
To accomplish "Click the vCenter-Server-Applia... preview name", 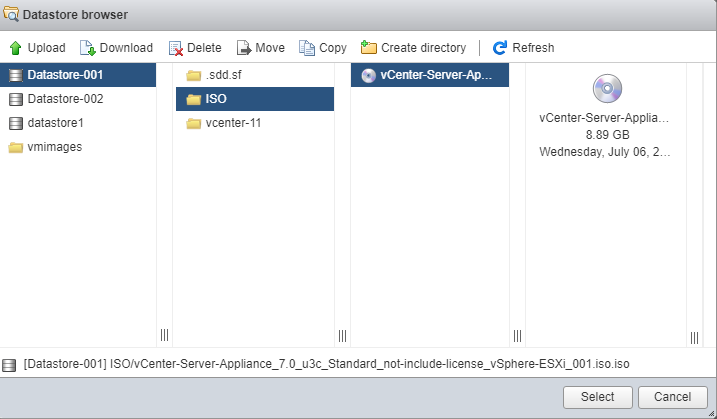I will 604,118.
